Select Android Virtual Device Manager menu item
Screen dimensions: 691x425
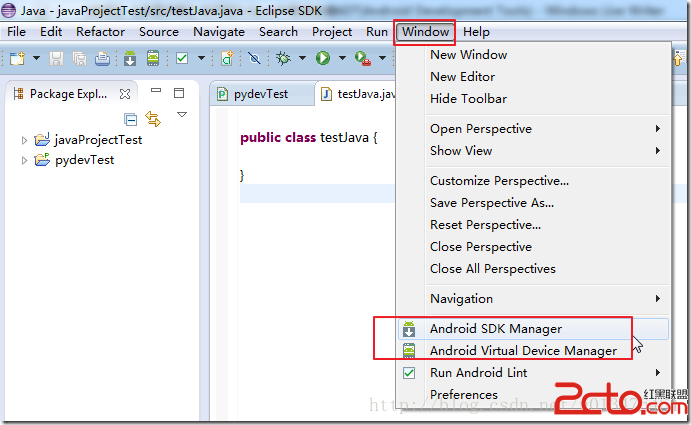click(533, 351)
